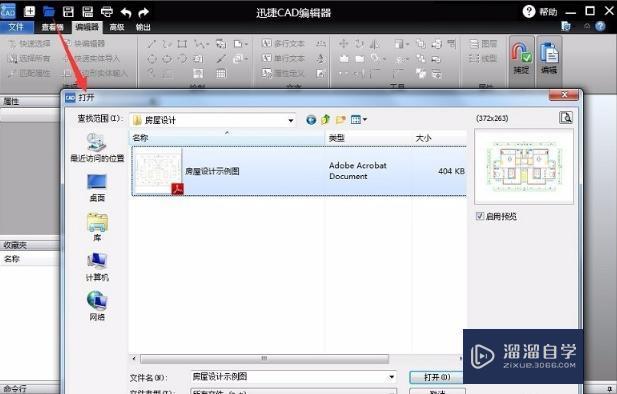Select the 房屋设计示例图 PDF file row
Screen dimensions: 617x394
click(x=299, y=171)
